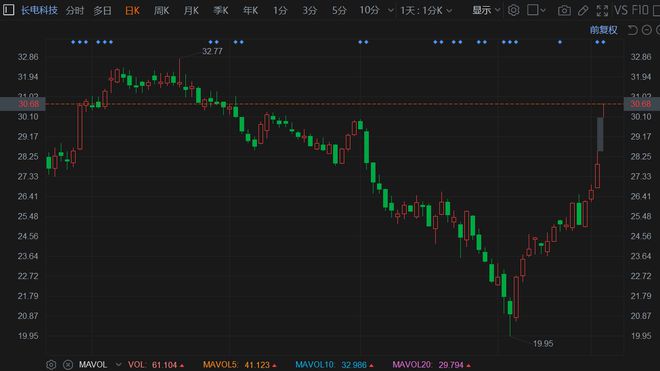Switch to the 分时 intraday tab
660x371 pixels.
point(75,11)
